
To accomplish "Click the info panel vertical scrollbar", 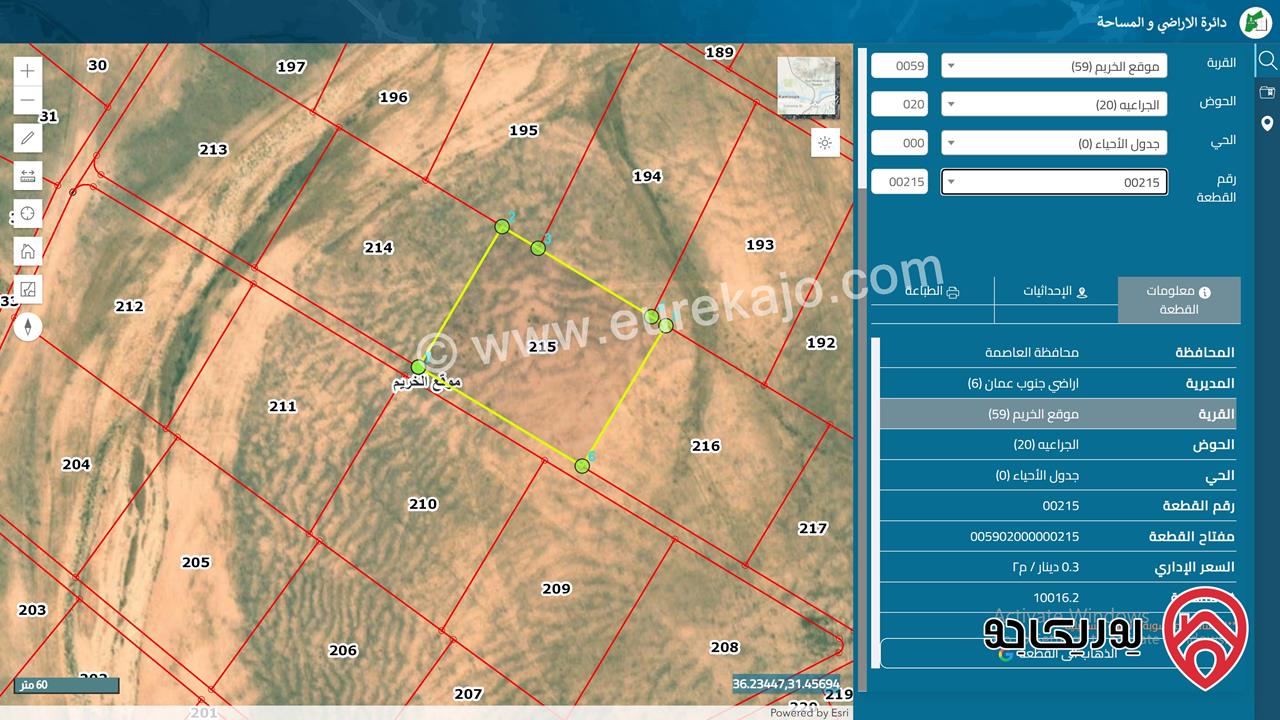I will (876, 502).
